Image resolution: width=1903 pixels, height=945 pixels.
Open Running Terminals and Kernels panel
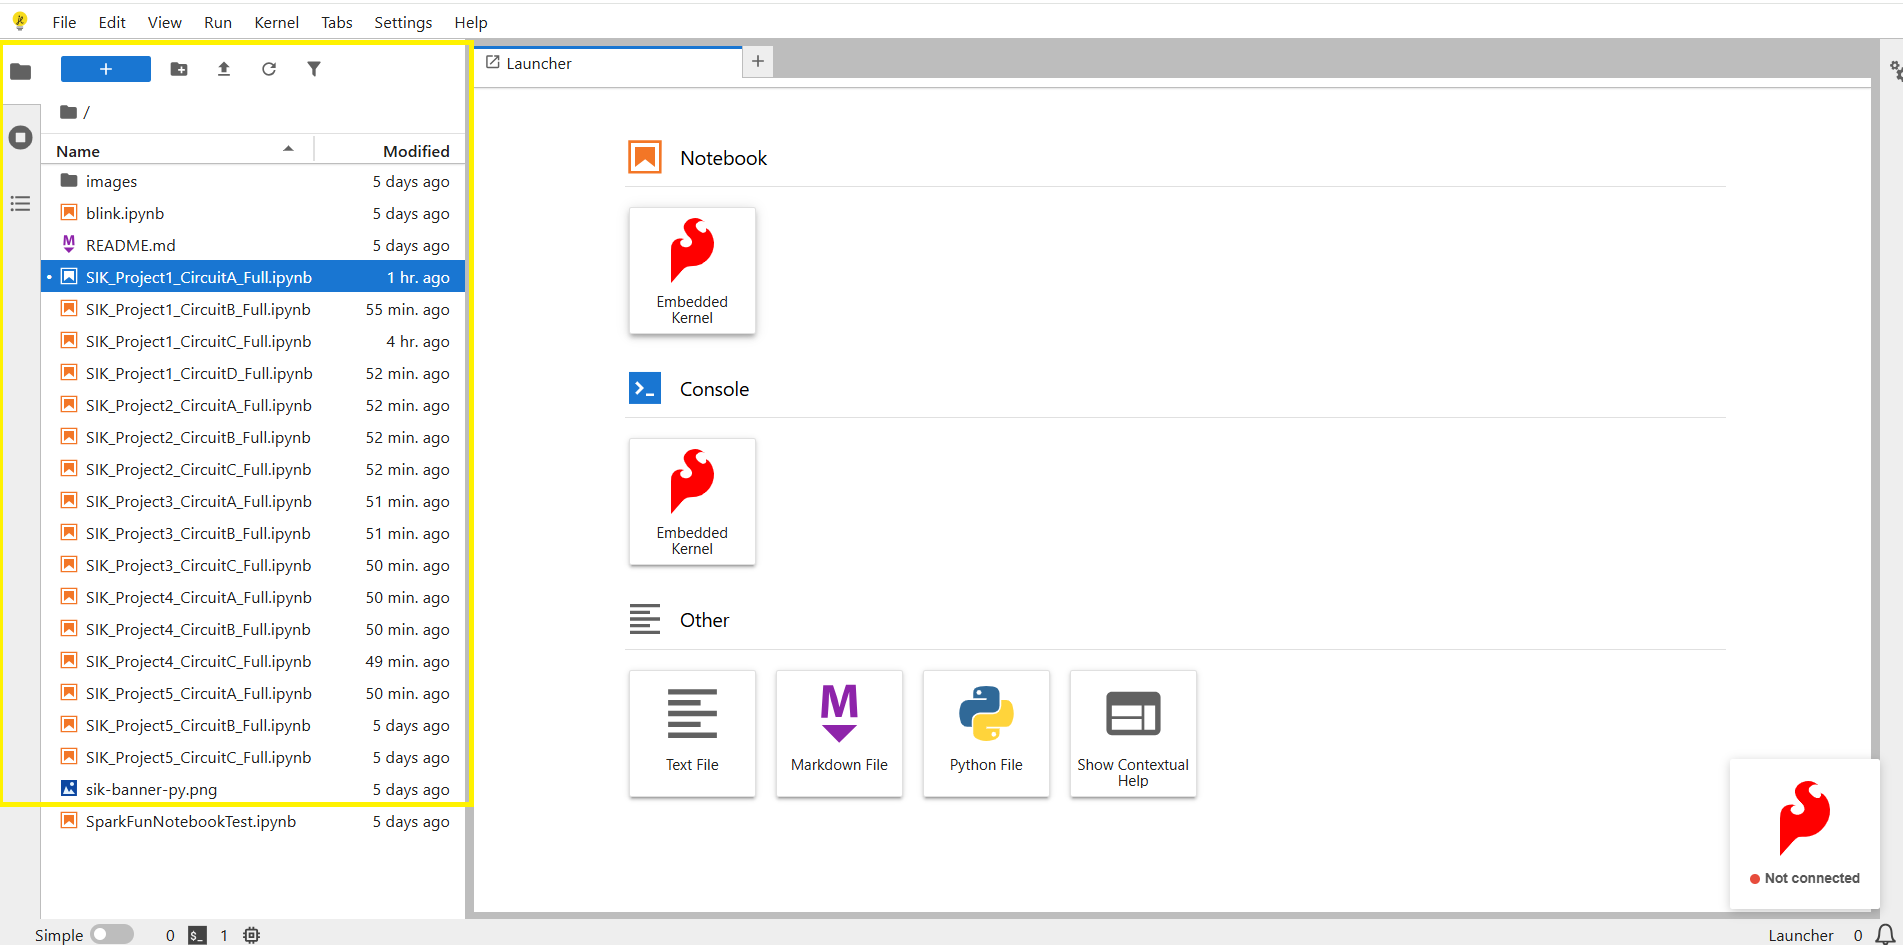click(21, 138)
